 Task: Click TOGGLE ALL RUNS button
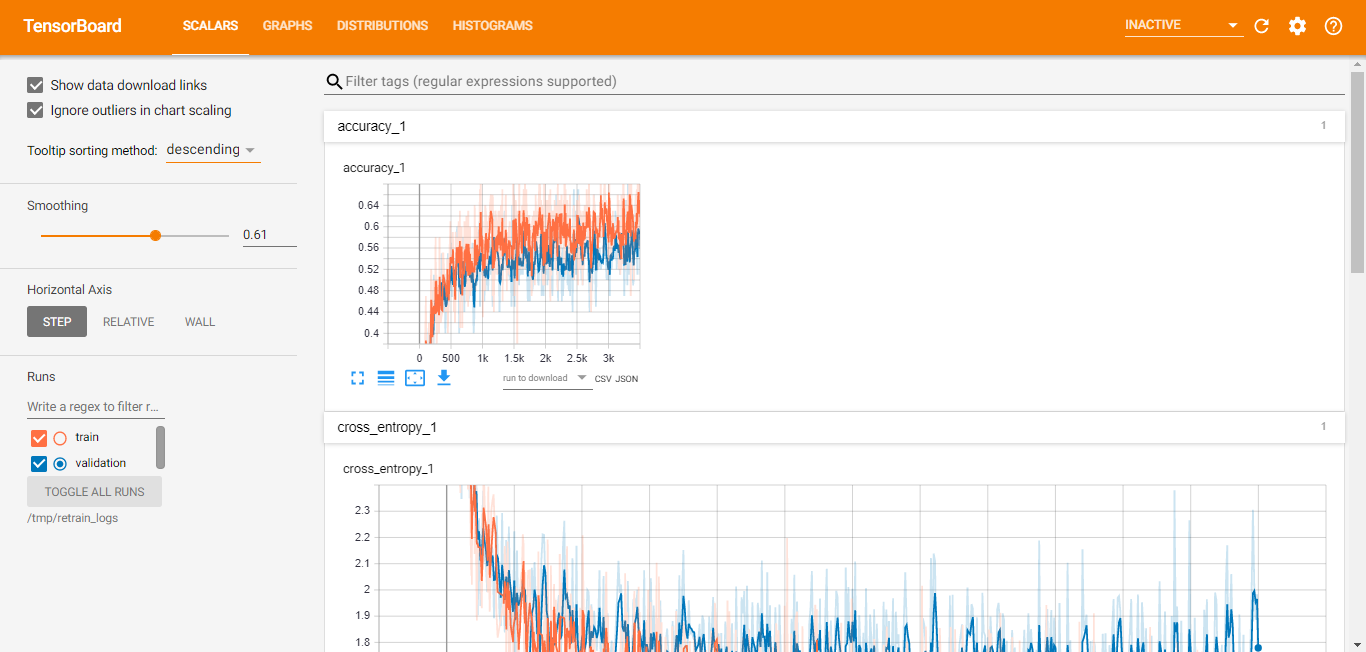[x=94, y=492]
